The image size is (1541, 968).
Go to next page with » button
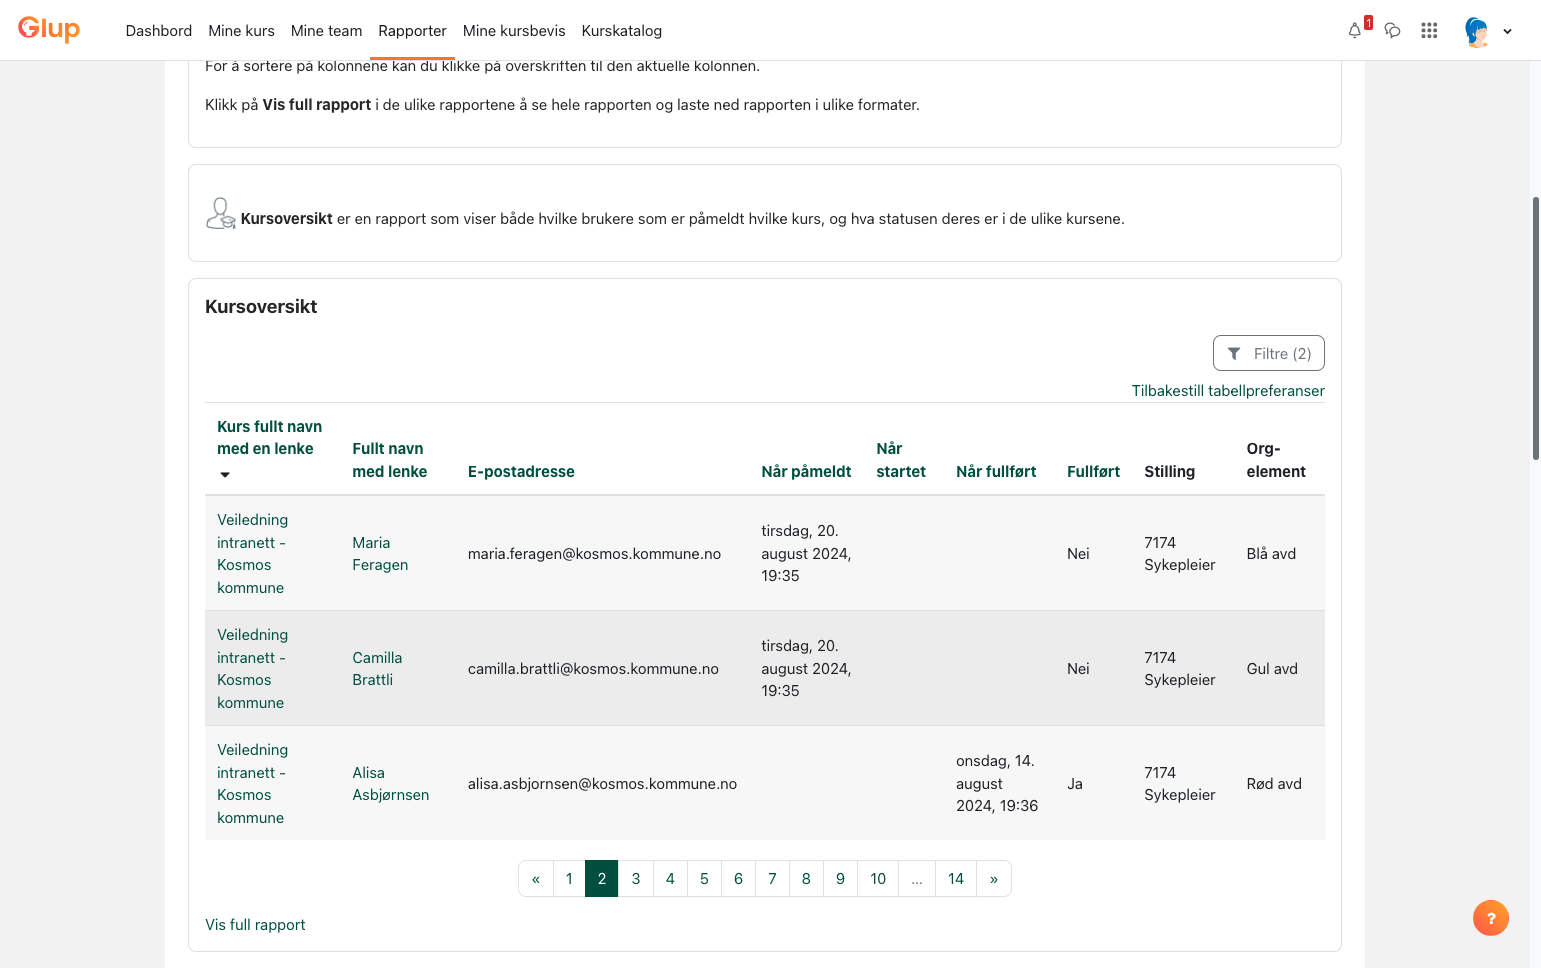pyautogui.click(x=994, y=879)
